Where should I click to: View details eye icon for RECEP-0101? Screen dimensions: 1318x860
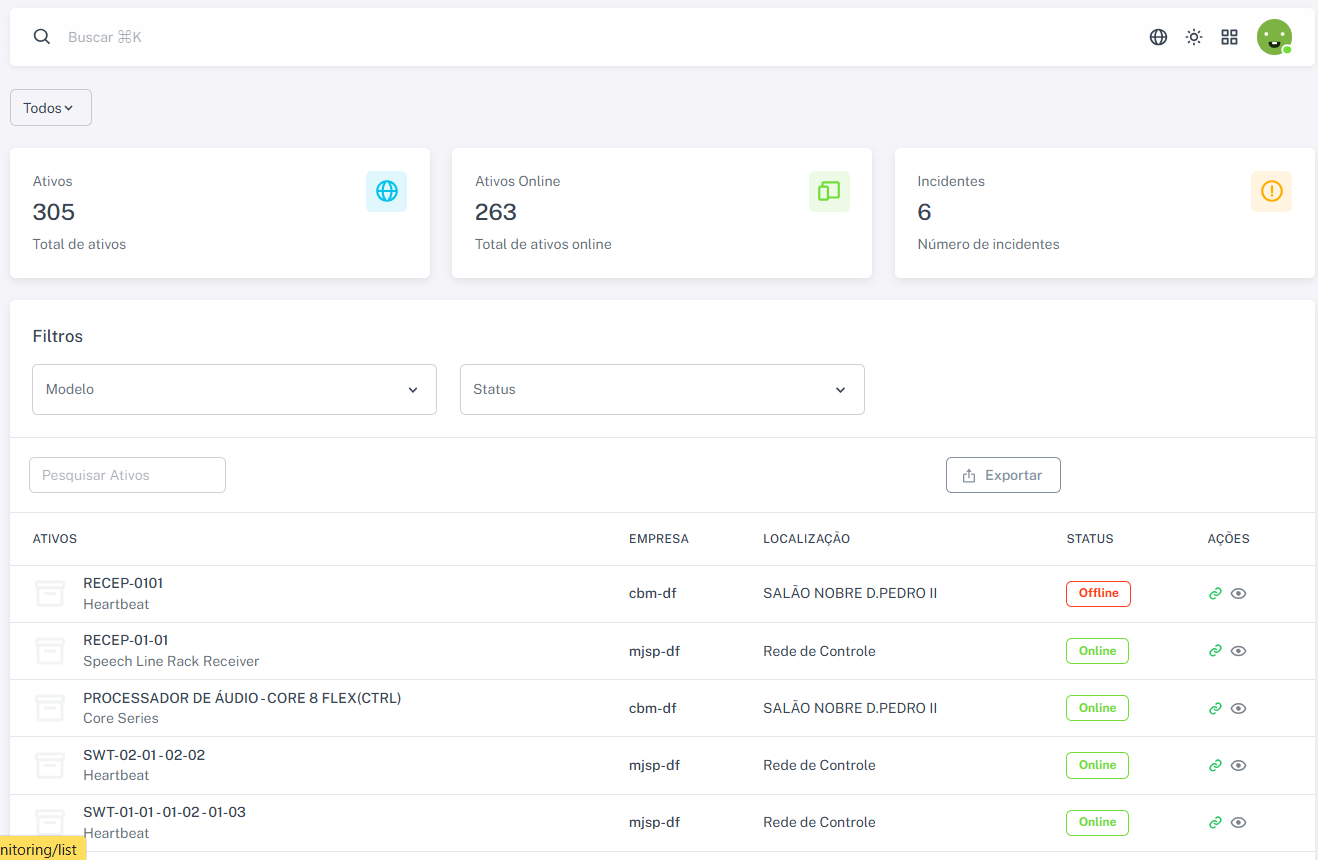coord(1238,594)
